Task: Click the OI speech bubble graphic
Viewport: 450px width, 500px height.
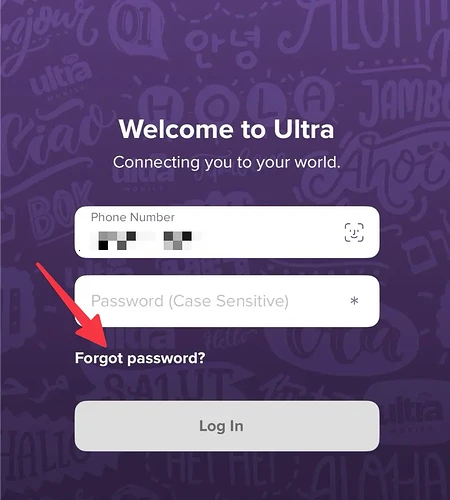Action: point(138,28)
